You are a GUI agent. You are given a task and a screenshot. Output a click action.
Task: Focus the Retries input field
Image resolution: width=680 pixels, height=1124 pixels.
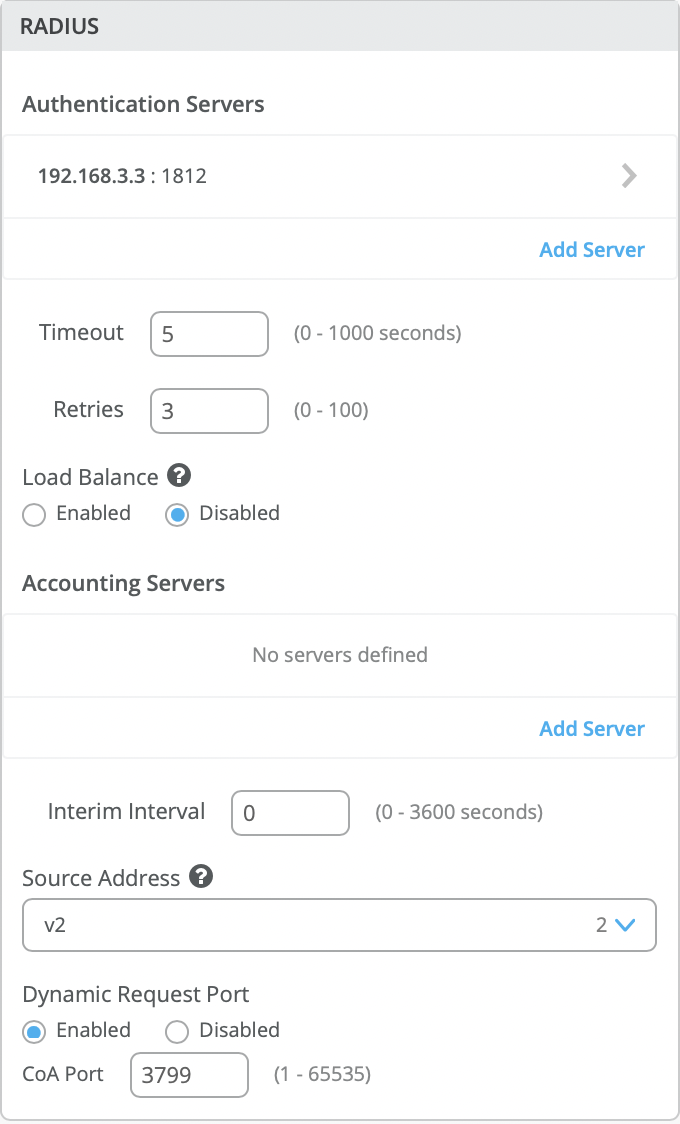coord(209,411)
